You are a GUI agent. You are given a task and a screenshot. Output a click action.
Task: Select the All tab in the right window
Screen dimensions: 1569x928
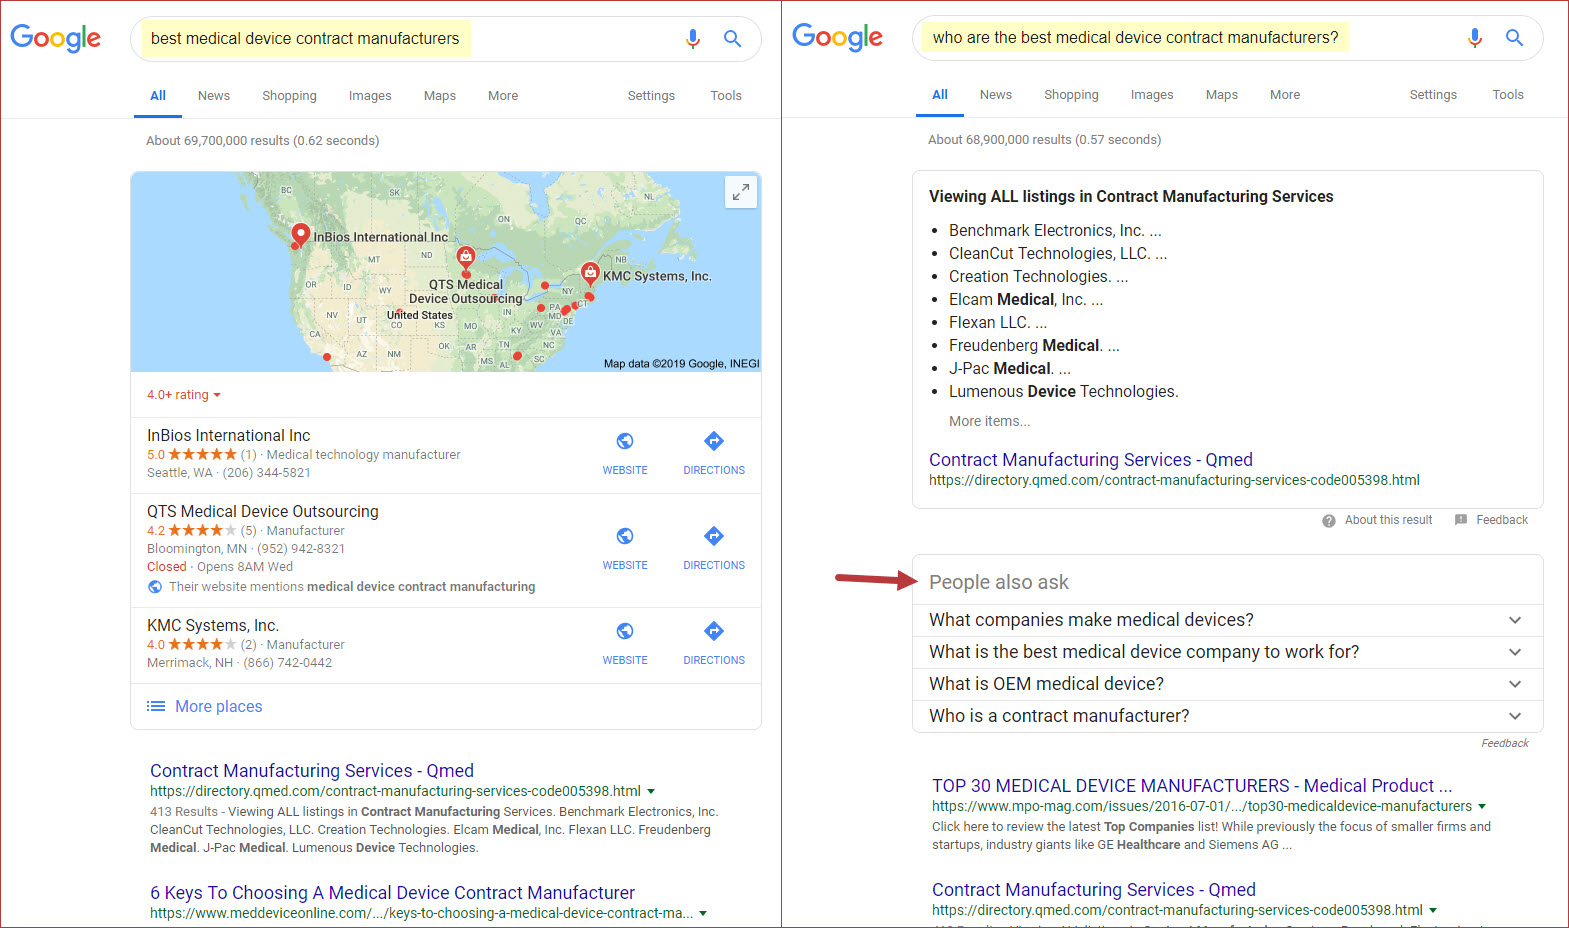coord(940,95)
